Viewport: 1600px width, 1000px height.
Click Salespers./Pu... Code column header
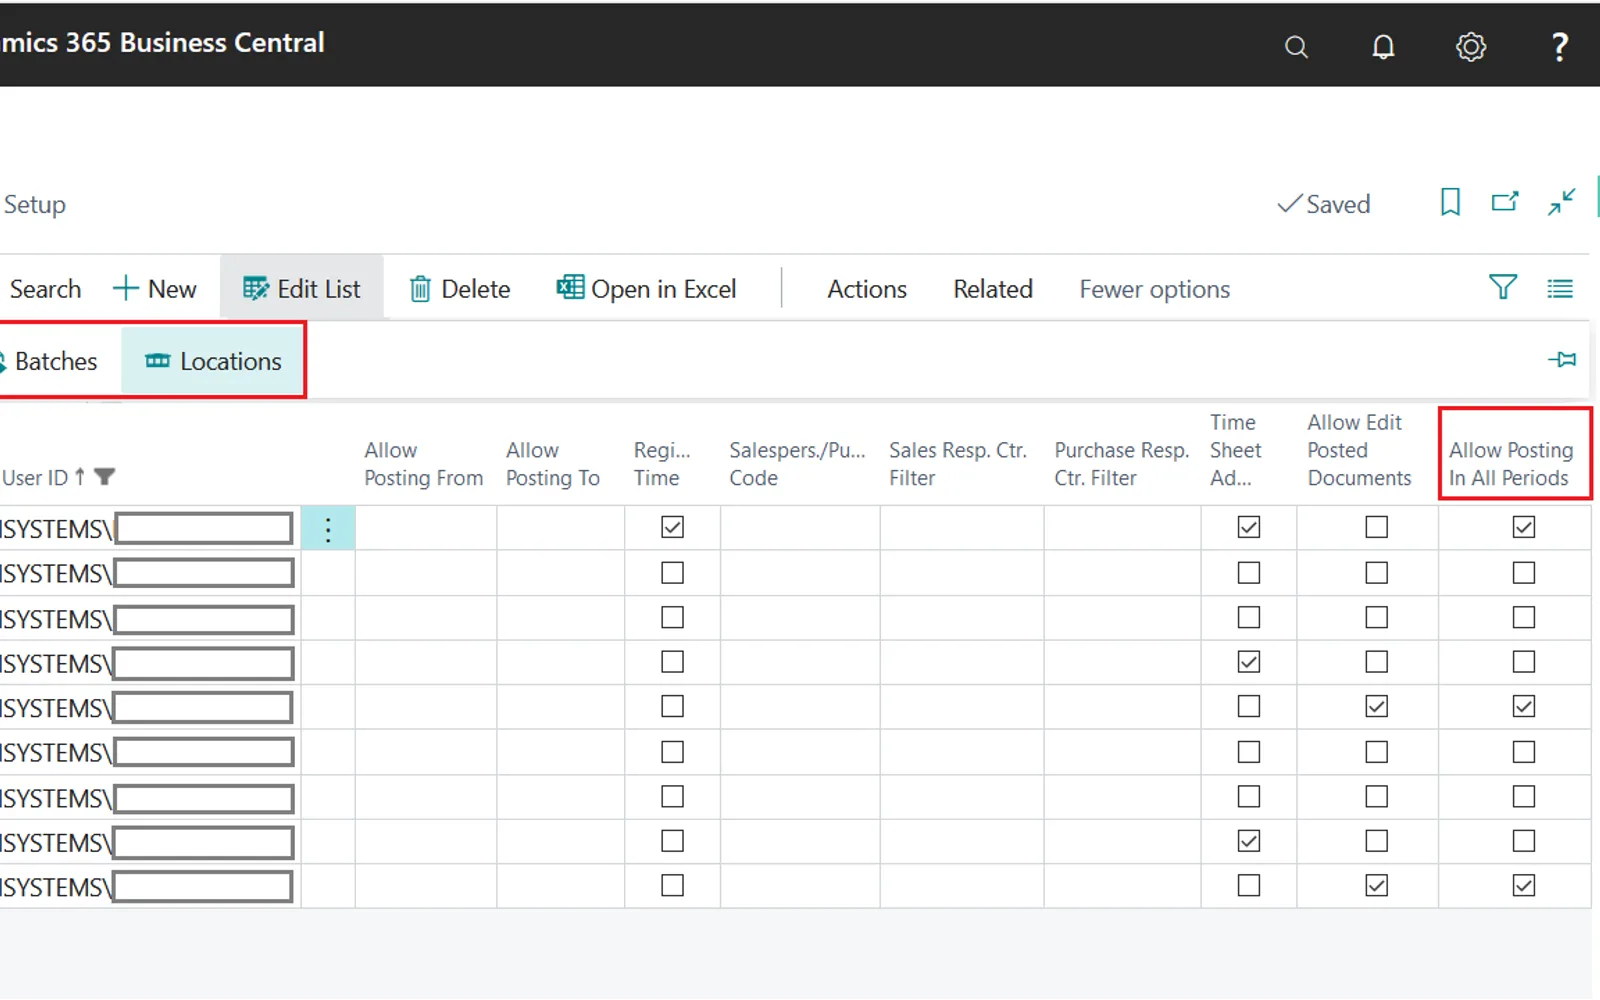pyautogui.click(x=797, y=464)
